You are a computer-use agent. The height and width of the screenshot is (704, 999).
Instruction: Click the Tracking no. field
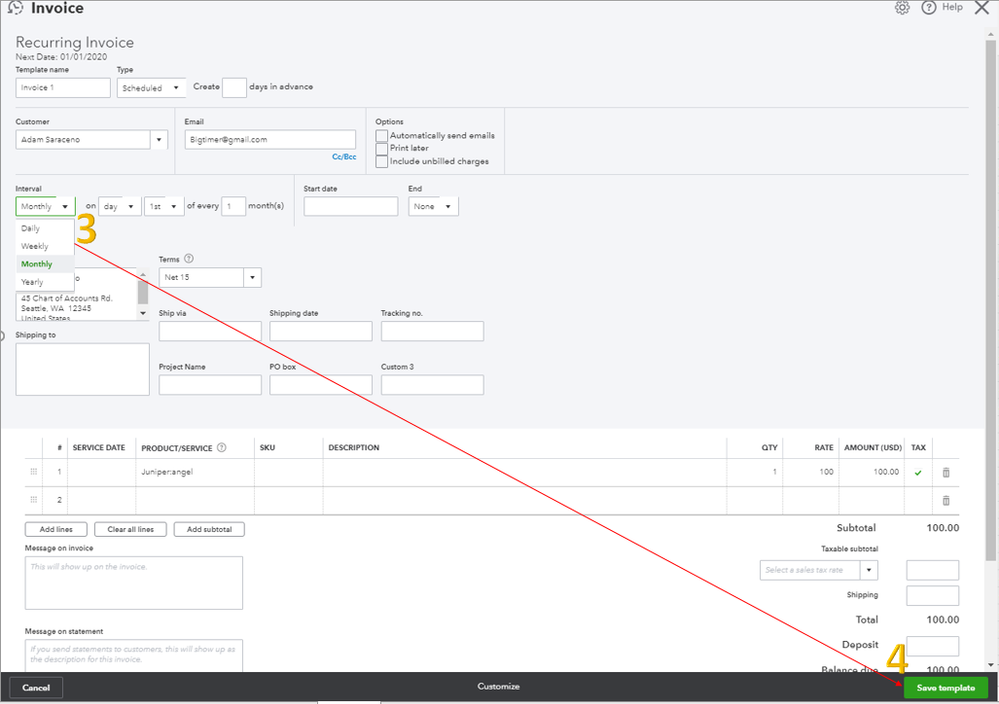pyautogui.click(x=432, y=331)
